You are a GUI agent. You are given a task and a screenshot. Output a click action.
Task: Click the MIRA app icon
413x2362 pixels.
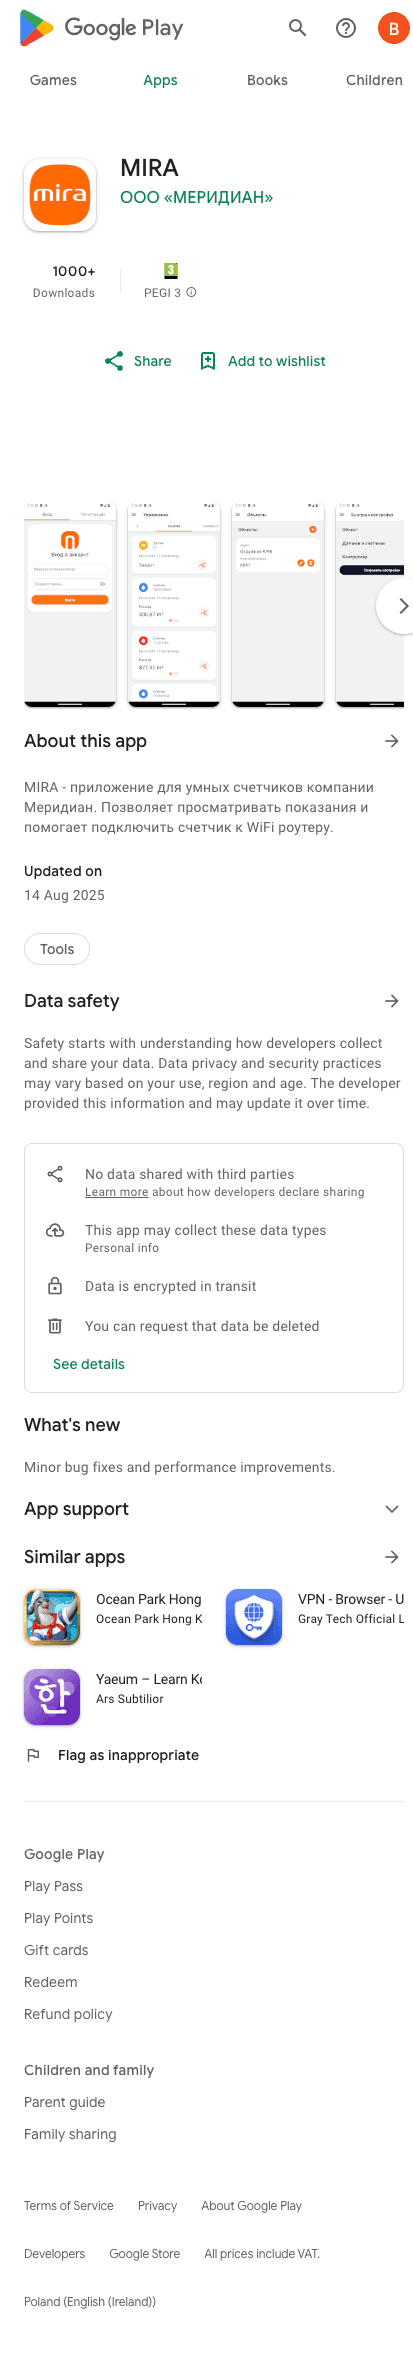(60, 194)
